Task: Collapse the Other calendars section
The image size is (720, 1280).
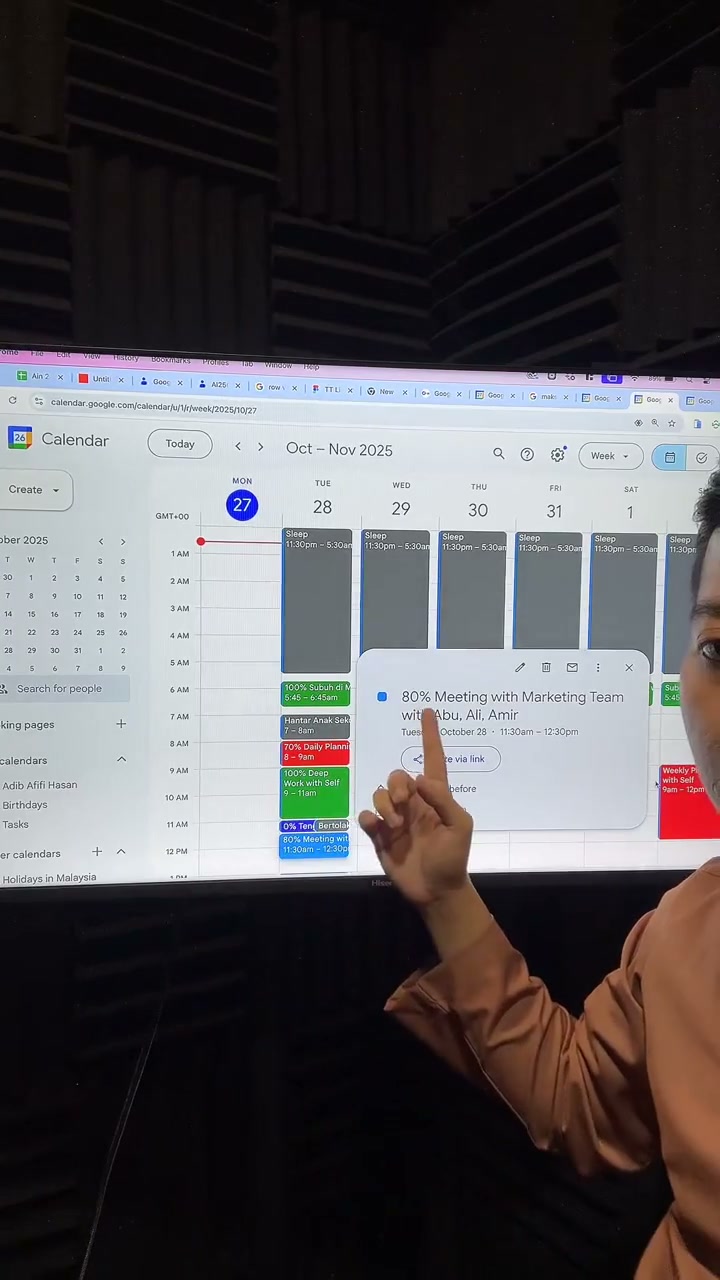Action: tap(121, 851)
